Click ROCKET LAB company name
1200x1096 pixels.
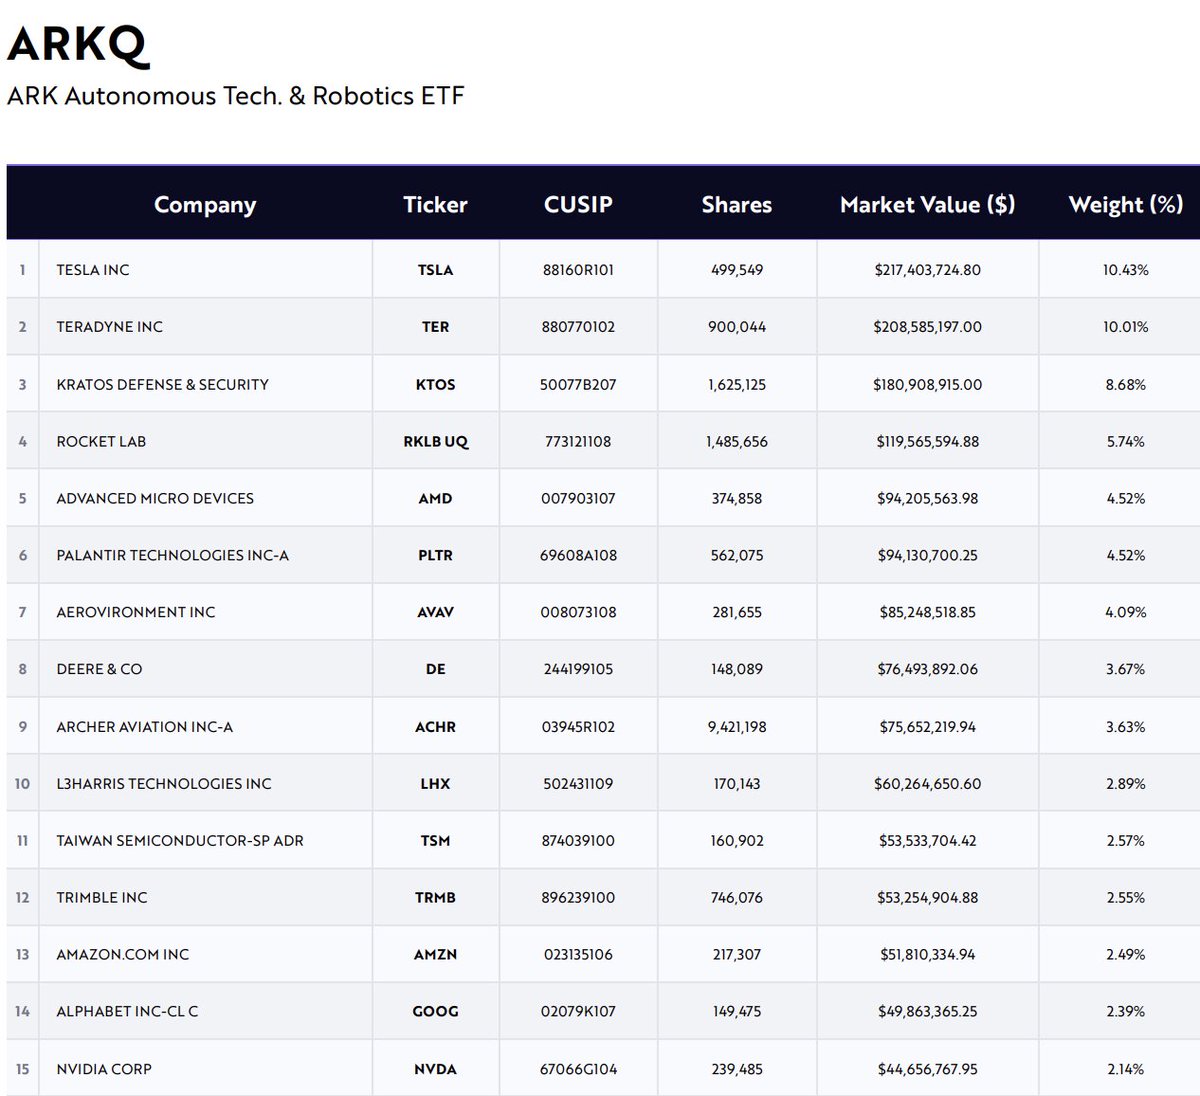101,441
